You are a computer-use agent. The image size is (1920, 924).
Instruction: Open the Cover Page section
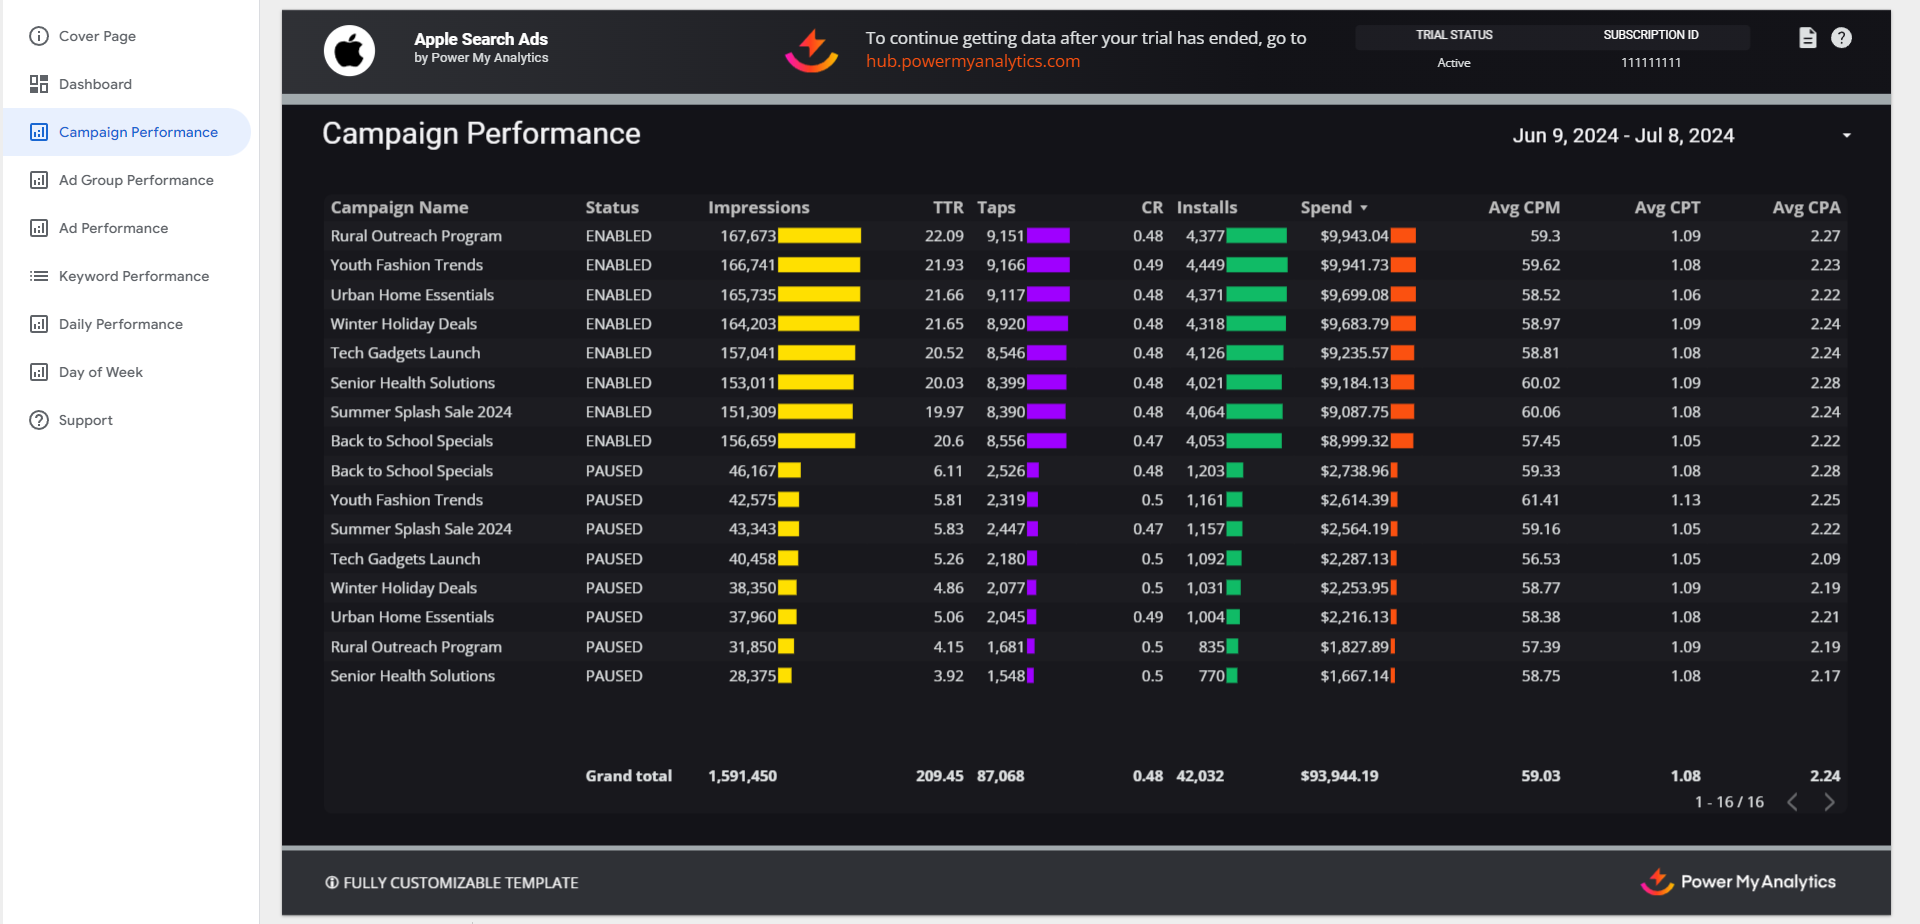tap(96, 36)
